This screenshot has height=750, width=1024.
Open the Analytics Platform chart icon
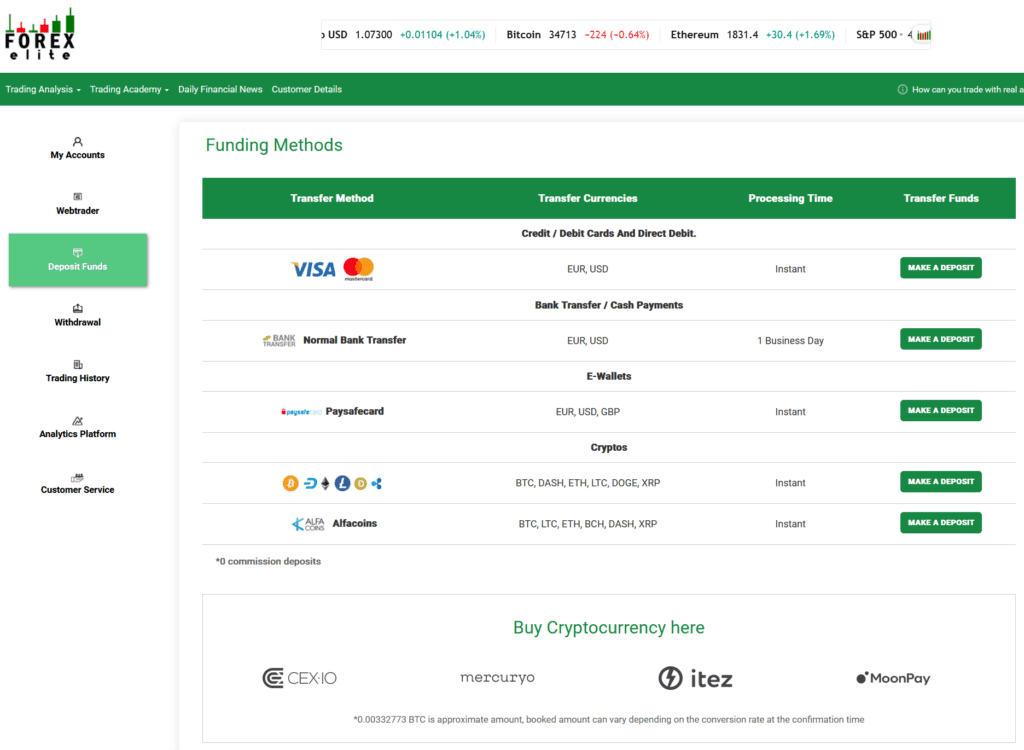[77, 421]
